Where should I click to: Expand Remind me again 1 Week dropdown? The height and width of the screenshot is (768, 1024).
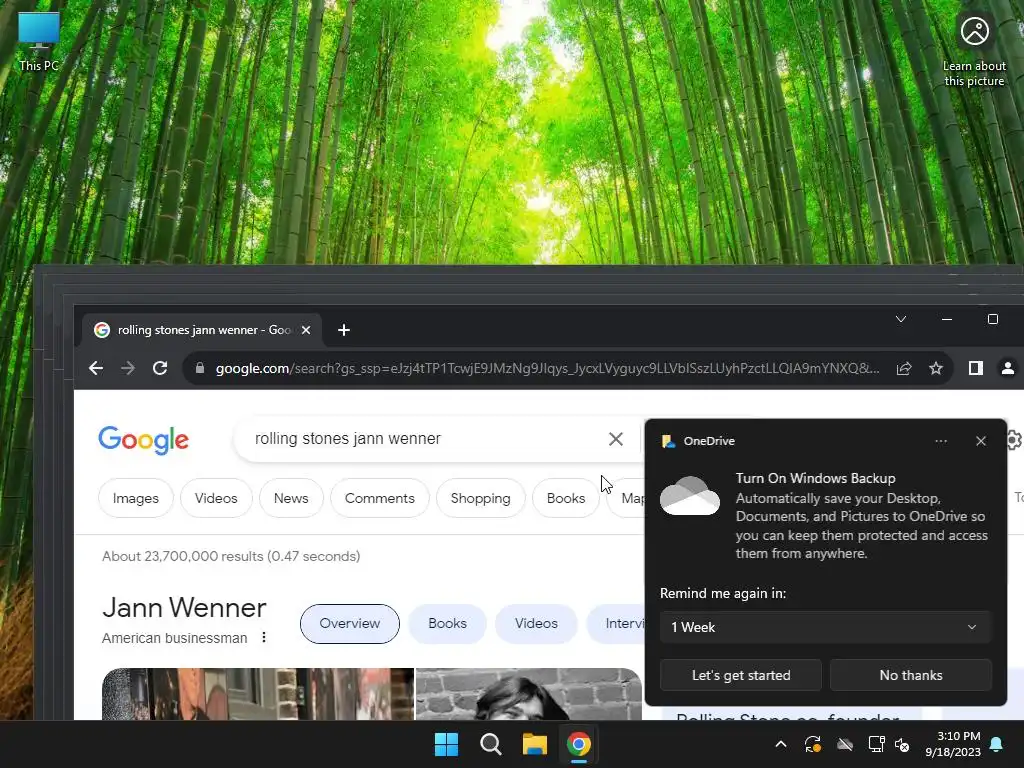825,628
